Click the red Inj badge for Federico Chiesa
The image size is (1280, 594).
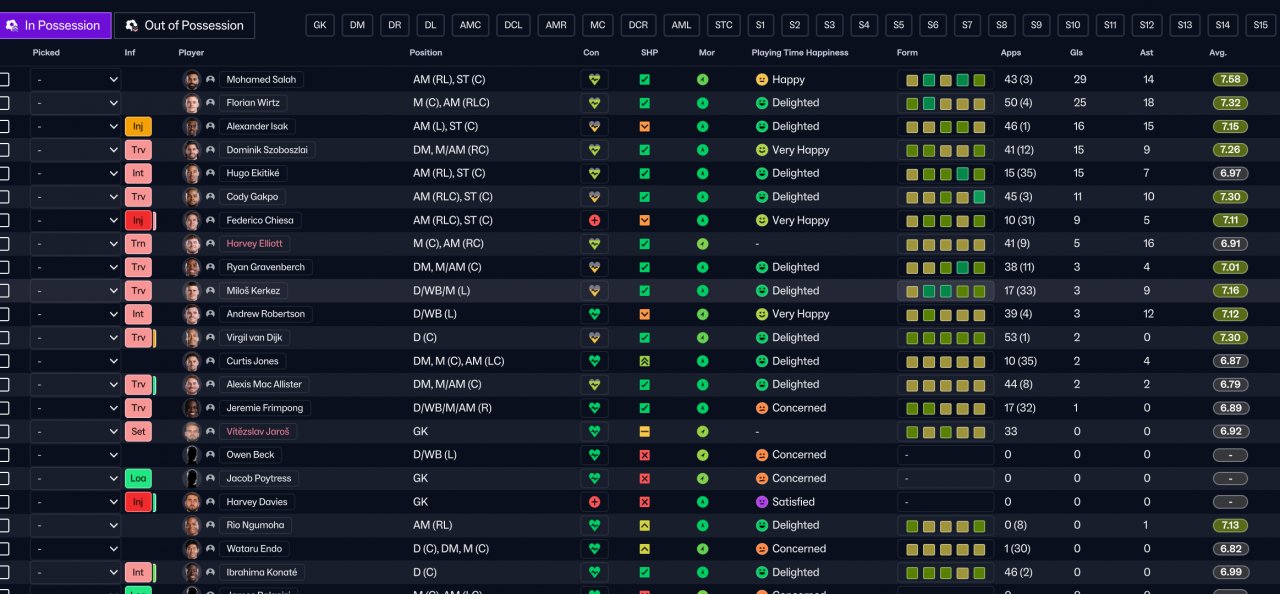point(138,220)
